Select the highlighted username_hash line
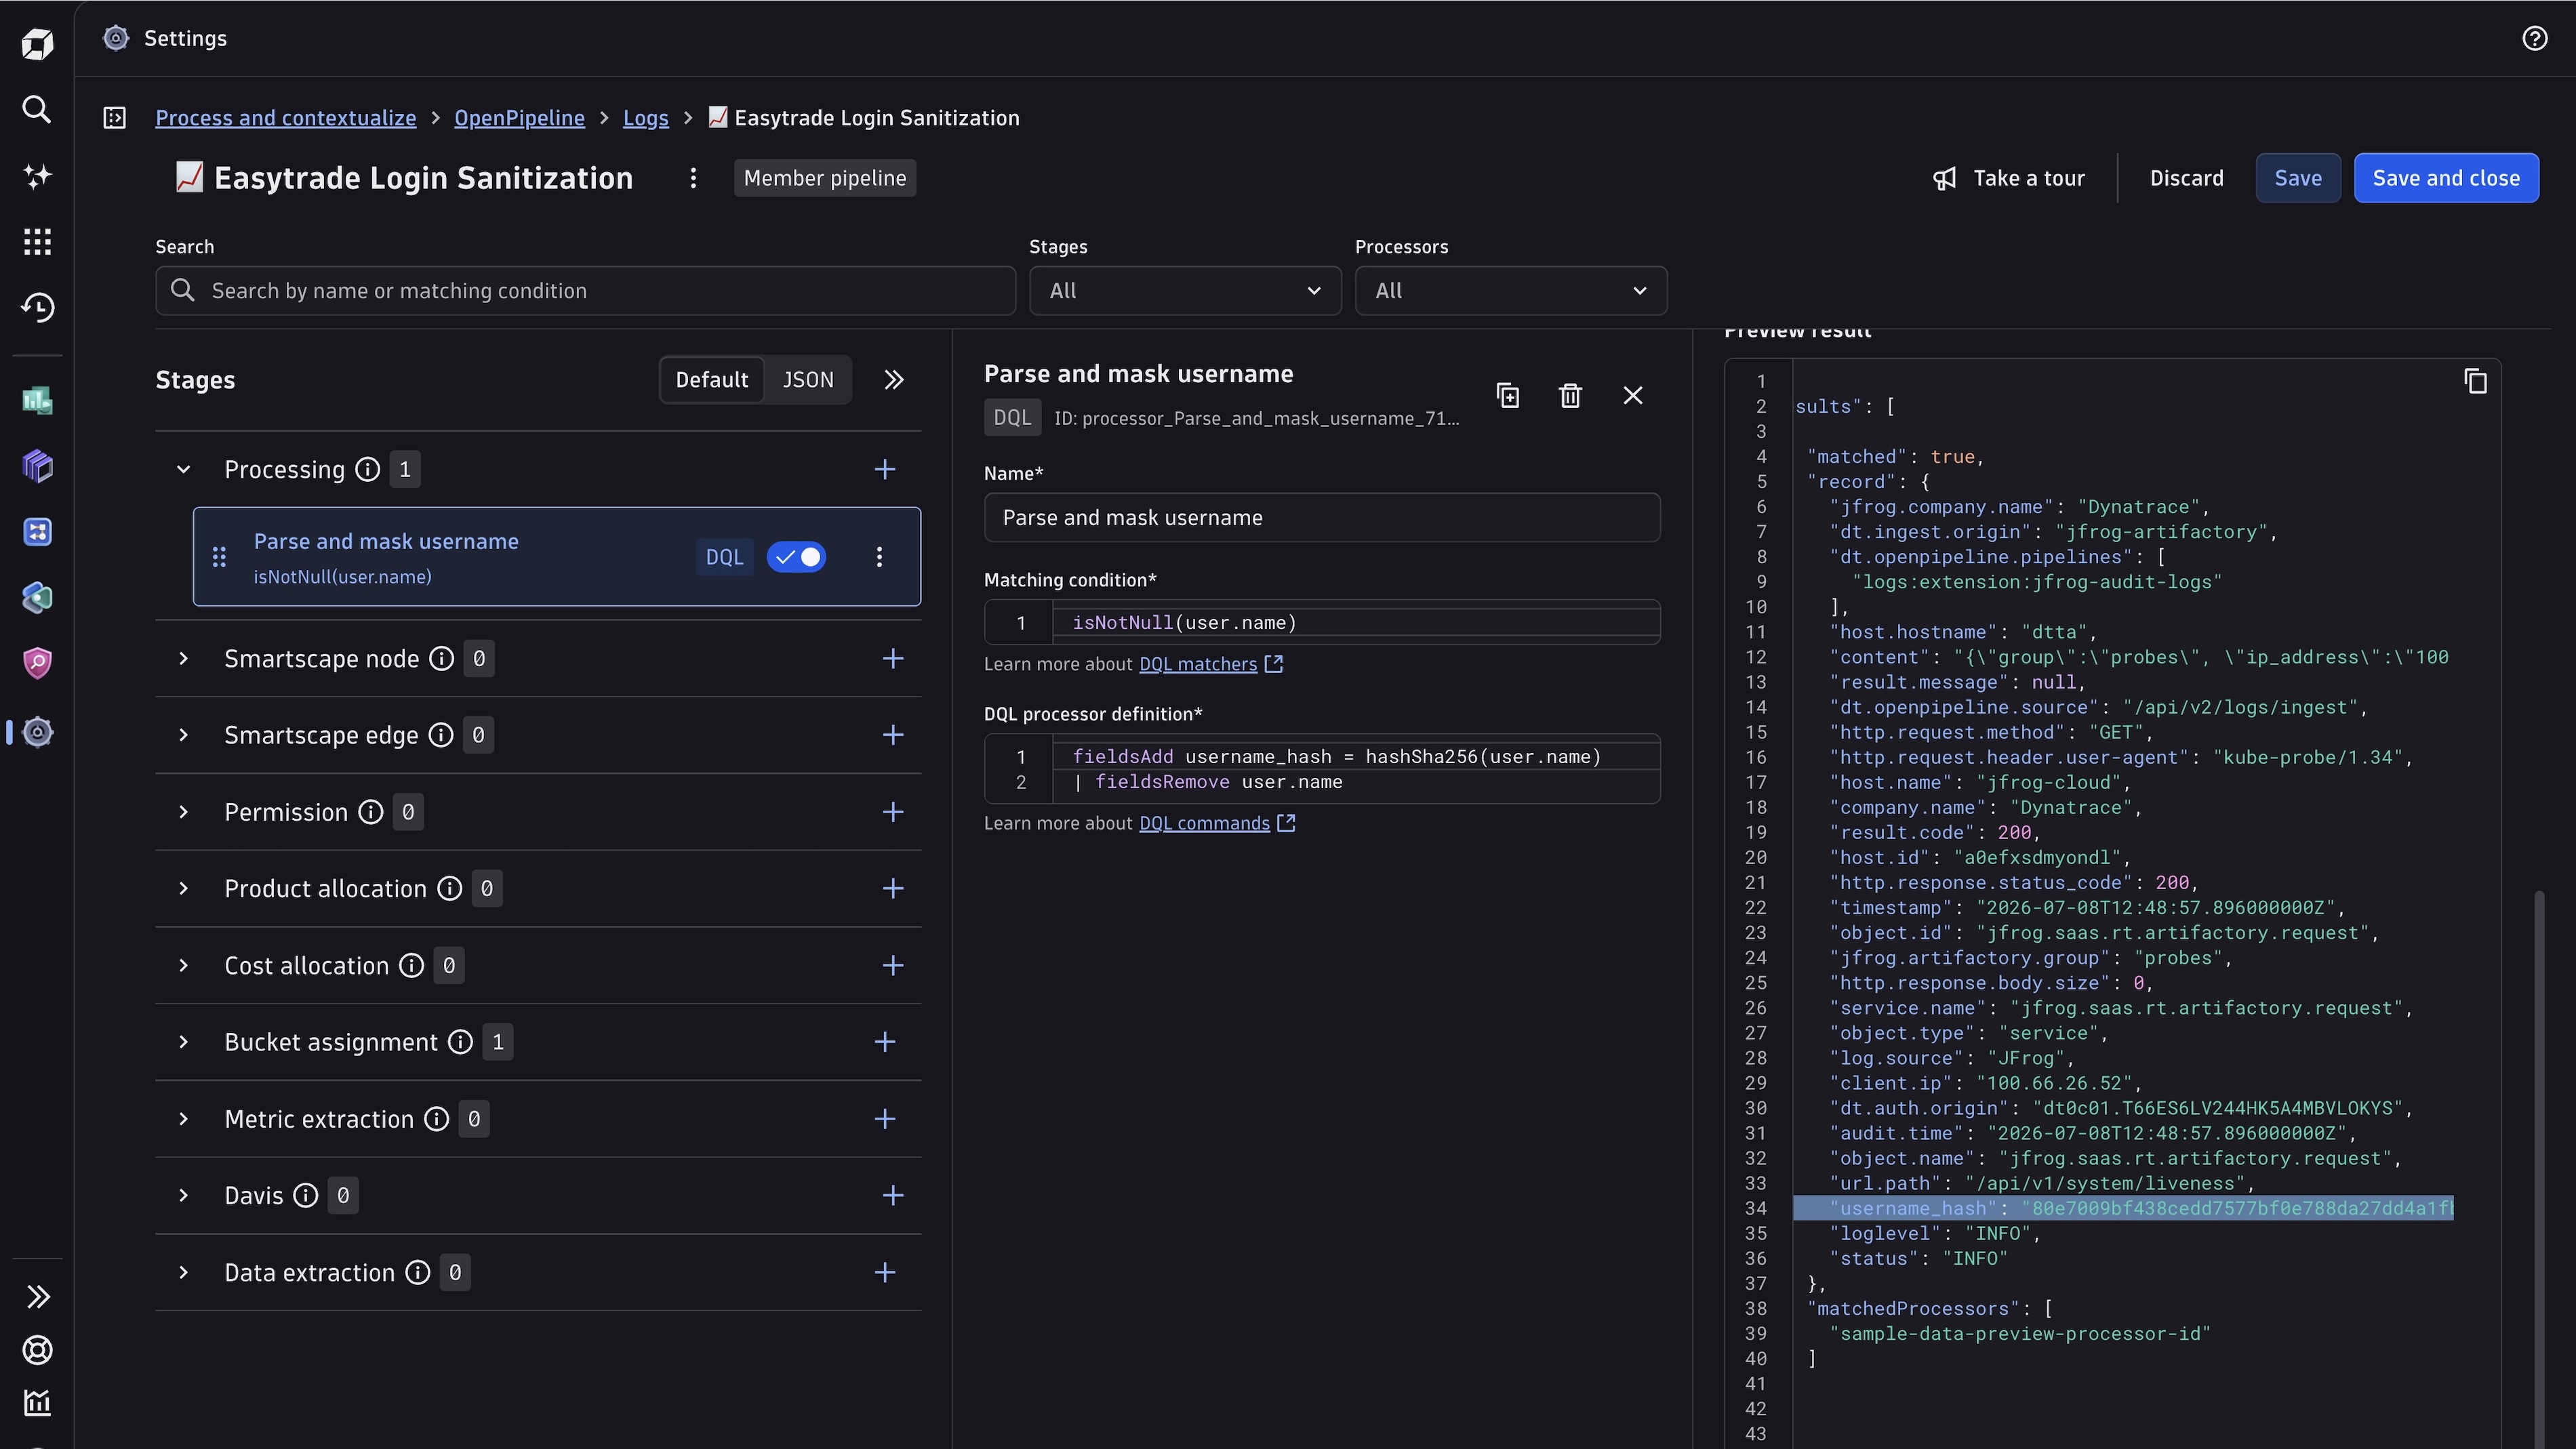This screenshot has height=1449, width=2576. [x=2123, y=1208]
